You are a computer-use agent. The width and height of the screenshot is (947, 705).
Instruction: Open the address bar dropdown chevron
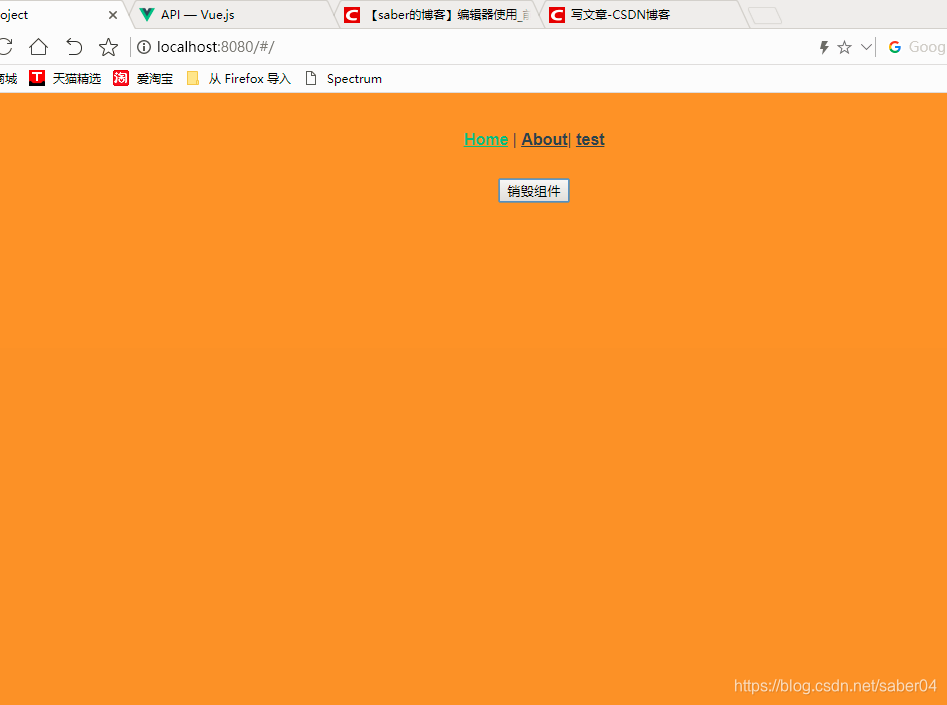pyautogui.click(x=866, y=46)
